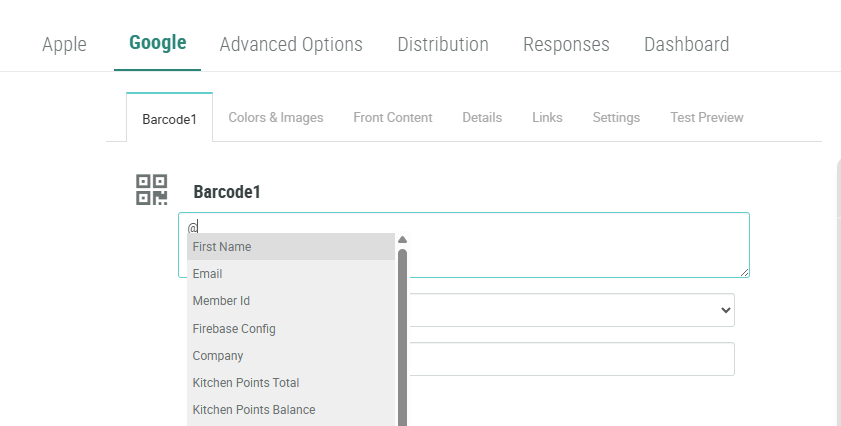Click the QR code icon beside Barcode1
The height and width of the screenshot is (426, 841).
[151, 190]
